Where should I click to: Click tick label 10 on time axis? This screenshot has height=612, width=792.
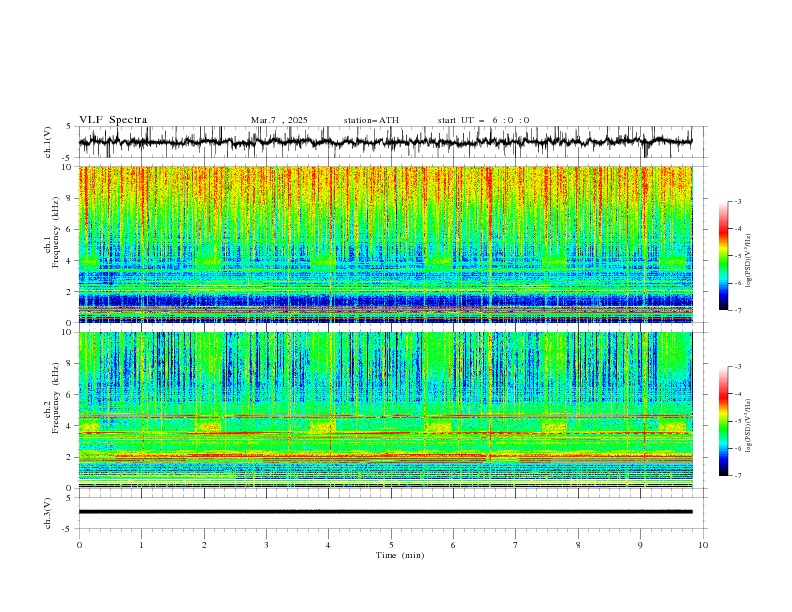(703, 545)
